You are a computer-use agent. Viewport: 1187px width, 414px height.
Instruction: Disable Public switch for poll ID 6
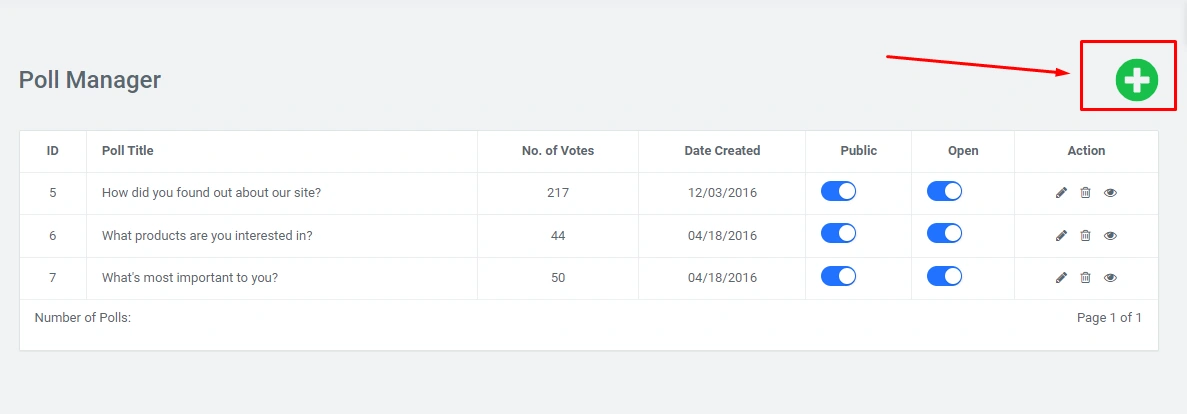[838, 233]
